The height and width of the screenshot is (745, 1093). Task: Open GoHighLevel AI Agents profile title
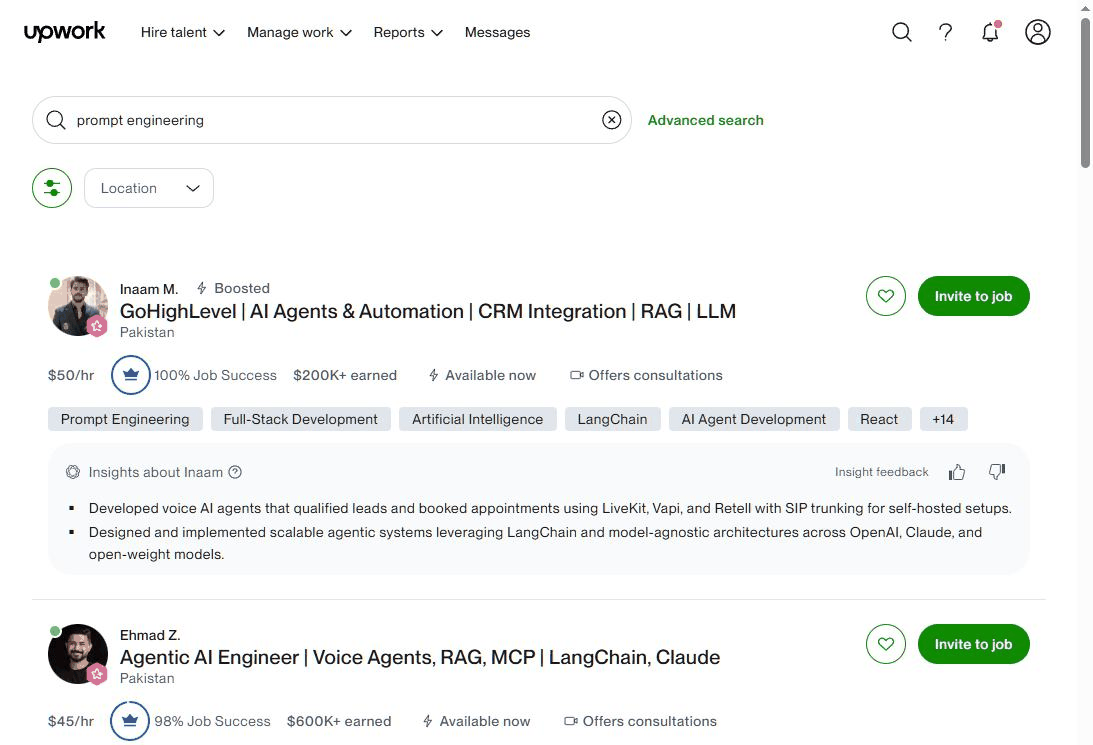tap(427, 311)
